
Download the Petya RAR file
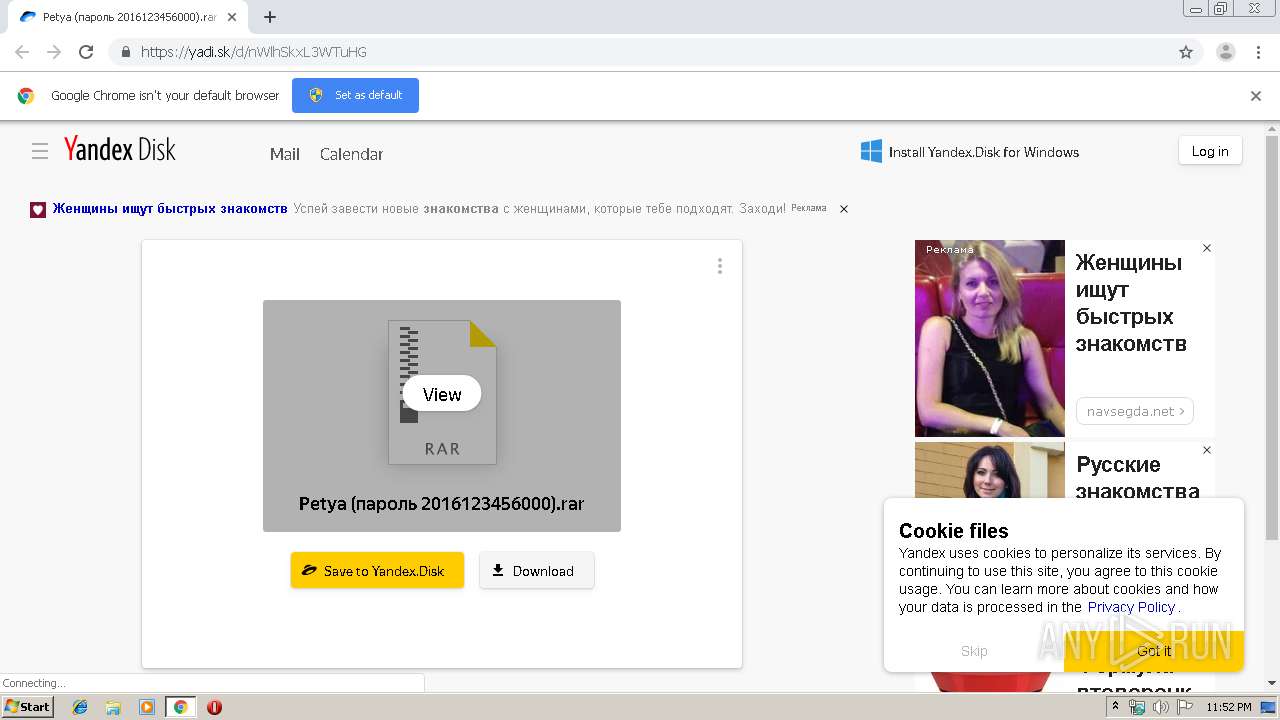pos(537,570)
